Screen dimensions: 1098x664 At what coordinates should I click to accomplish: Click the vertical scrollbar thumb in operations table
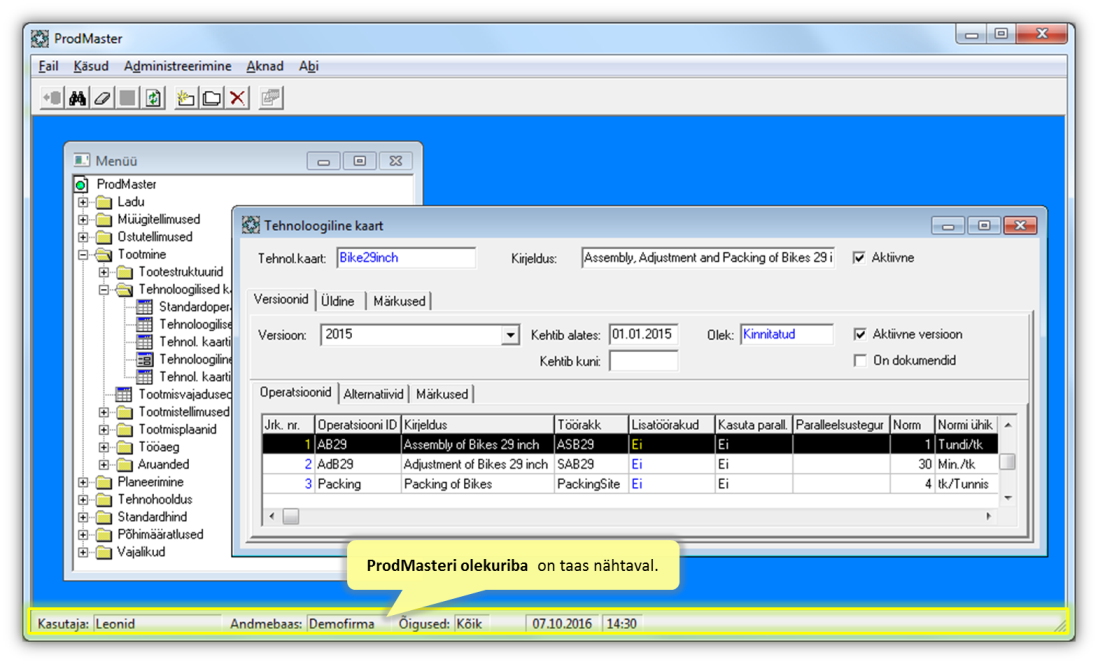(x=1008, y=462)
